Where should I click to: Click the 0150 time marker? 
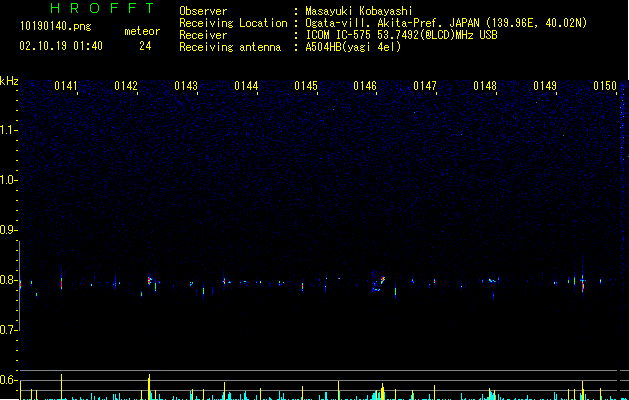(605, 86)
